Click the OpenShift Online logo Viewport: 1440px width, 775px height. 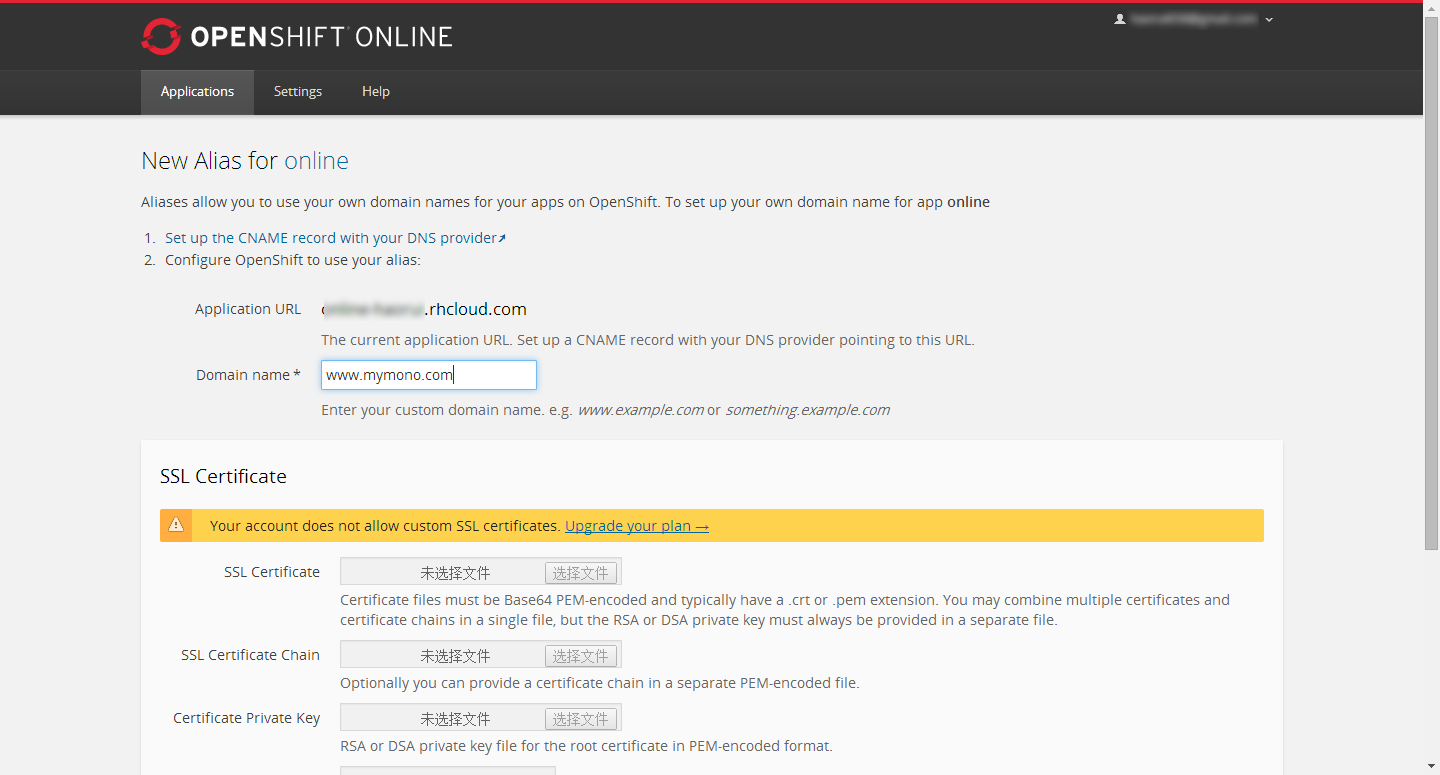pos(297,37)
